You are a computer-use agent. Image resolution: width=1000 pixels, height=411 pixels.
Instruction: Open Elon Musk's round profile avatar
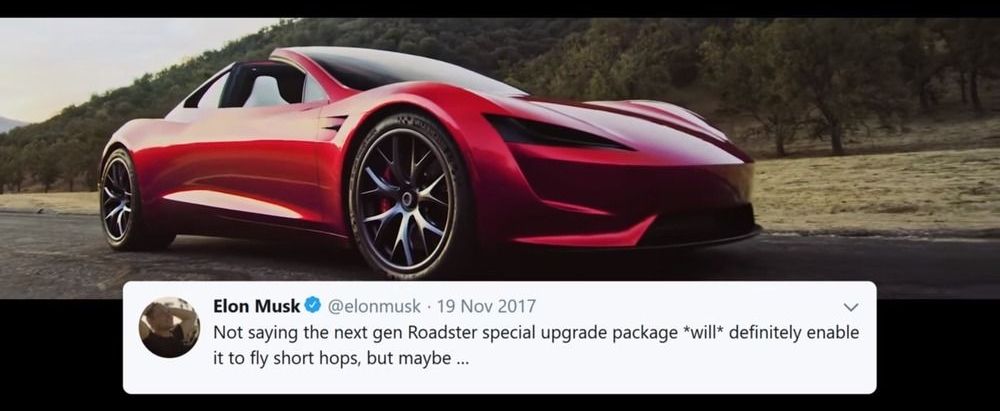pyautogui.click(x=169, y=327)
